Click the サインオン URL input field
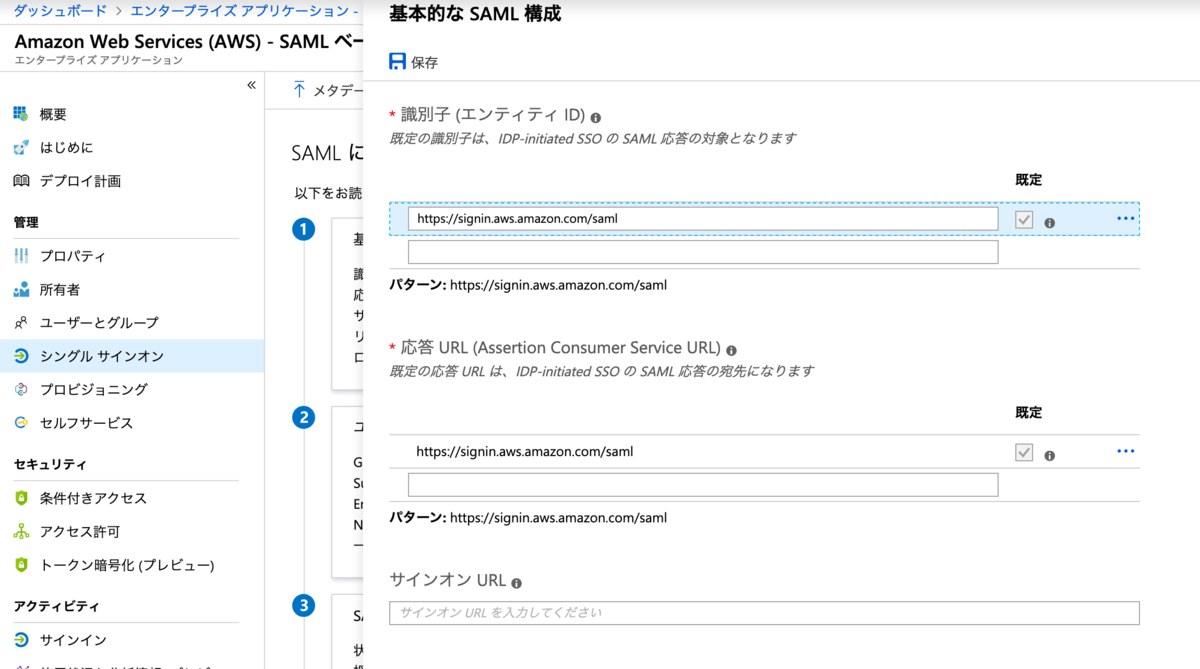Screen dimensions: 1200x669 click(x=764, y=612)
